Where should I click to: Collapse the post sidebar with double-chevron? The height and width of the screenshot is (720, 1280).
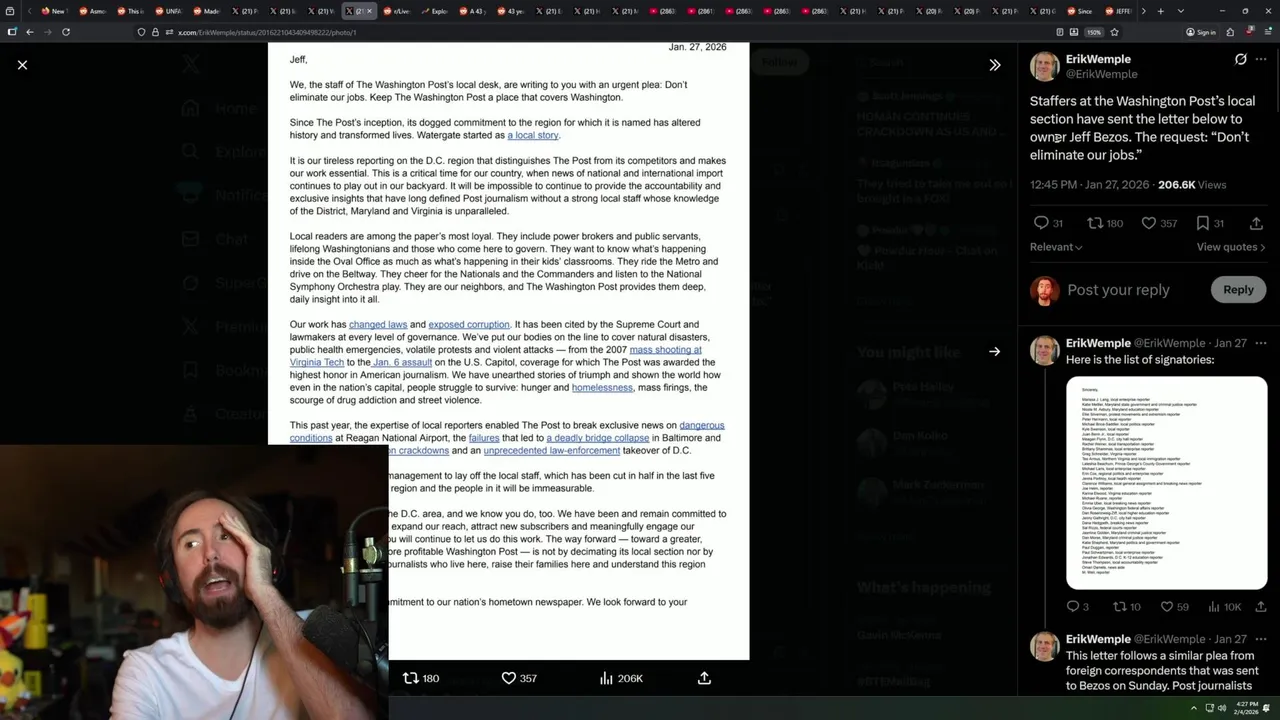994,65
